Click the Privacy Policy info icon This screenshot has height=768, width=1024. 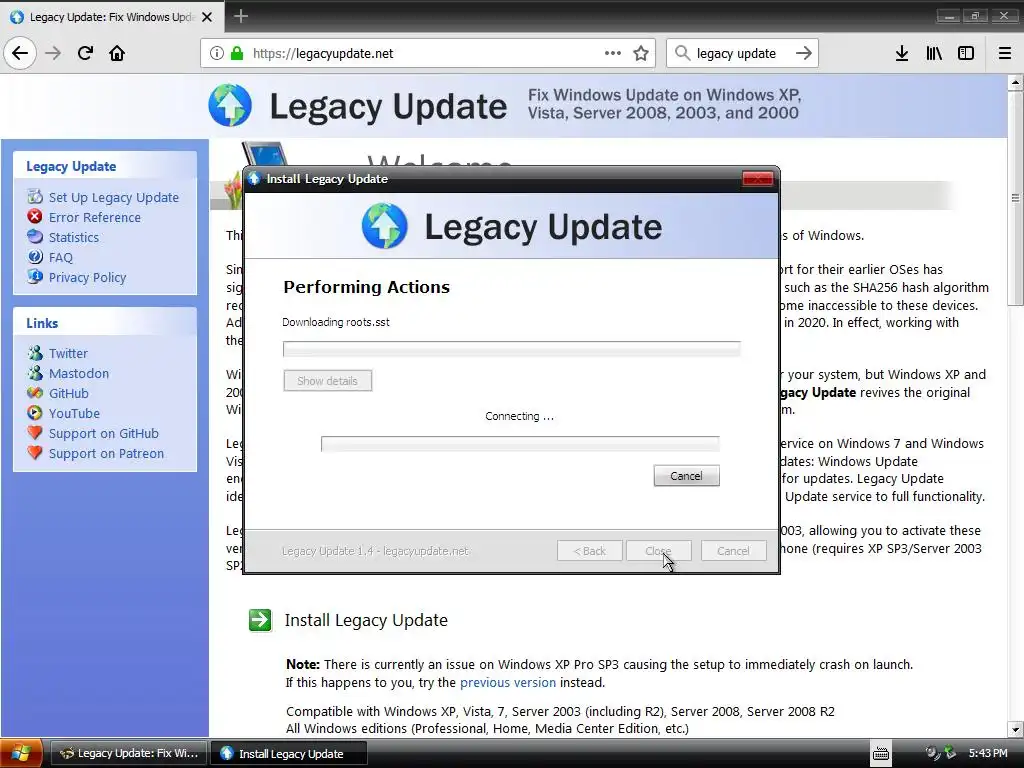[x=35, y=276]
